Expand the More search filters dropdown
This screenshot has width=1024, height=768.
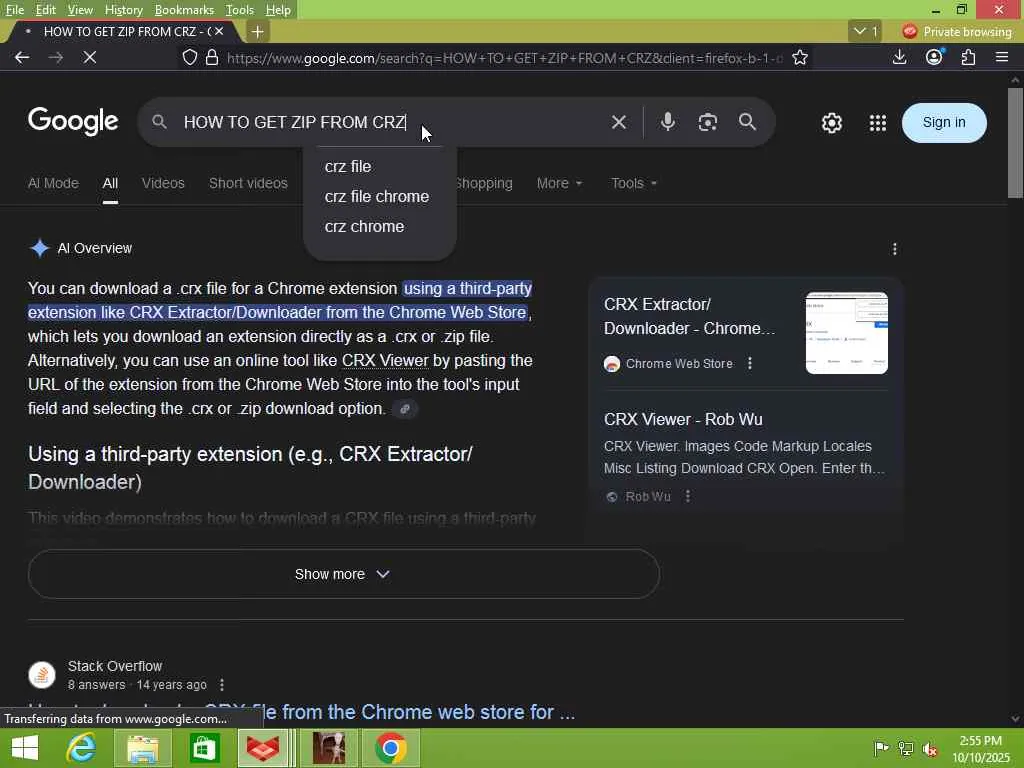click(560, 184)
